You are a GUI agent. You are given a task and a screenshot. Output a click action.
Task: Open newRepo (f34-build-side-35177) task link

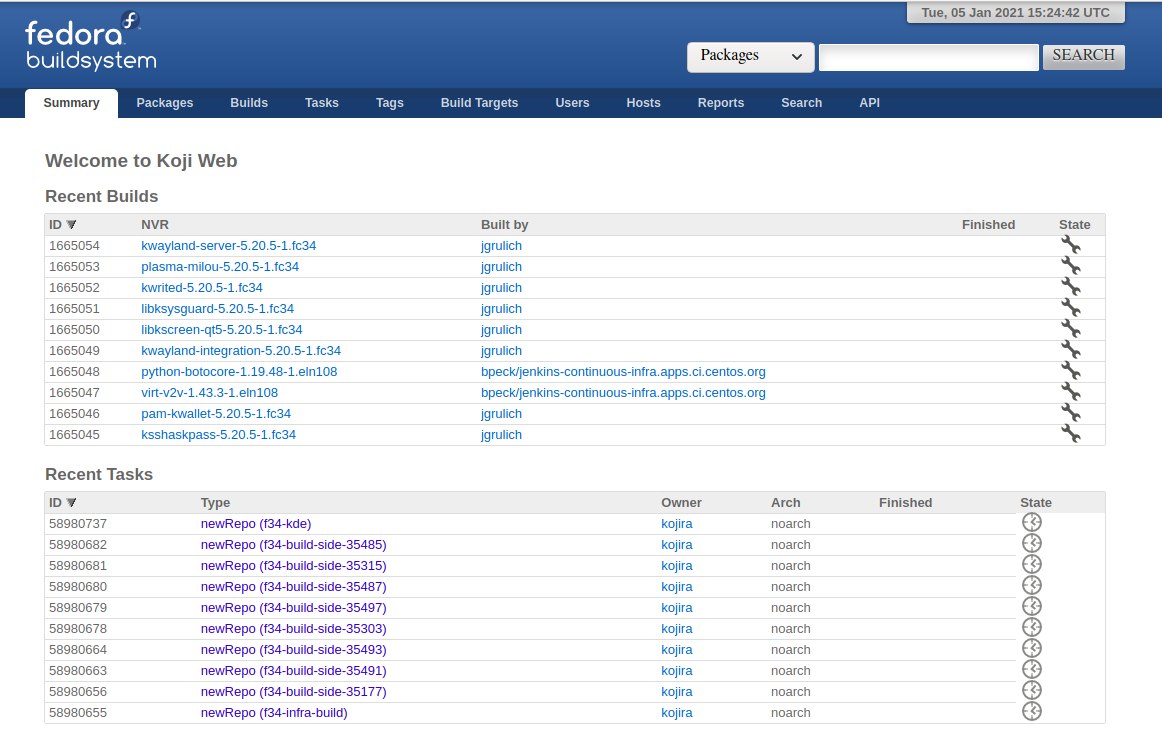click(x=293, y=692)
